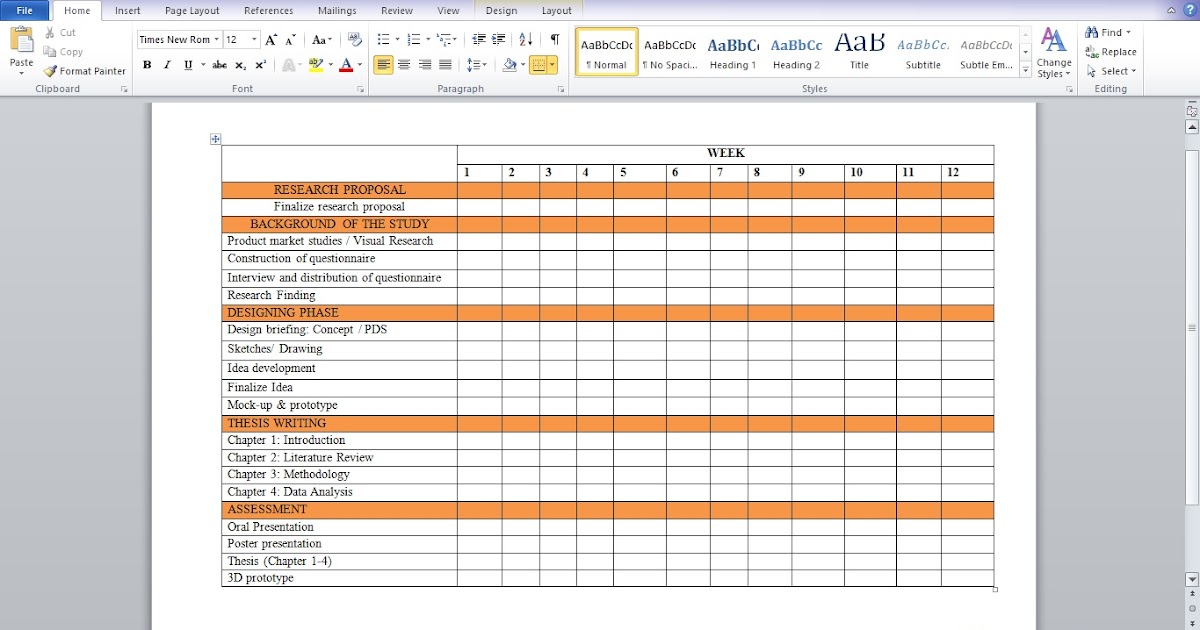1200x630 pixels.
Task: Open the Styles pane launcher
Action: point(1069,90)
